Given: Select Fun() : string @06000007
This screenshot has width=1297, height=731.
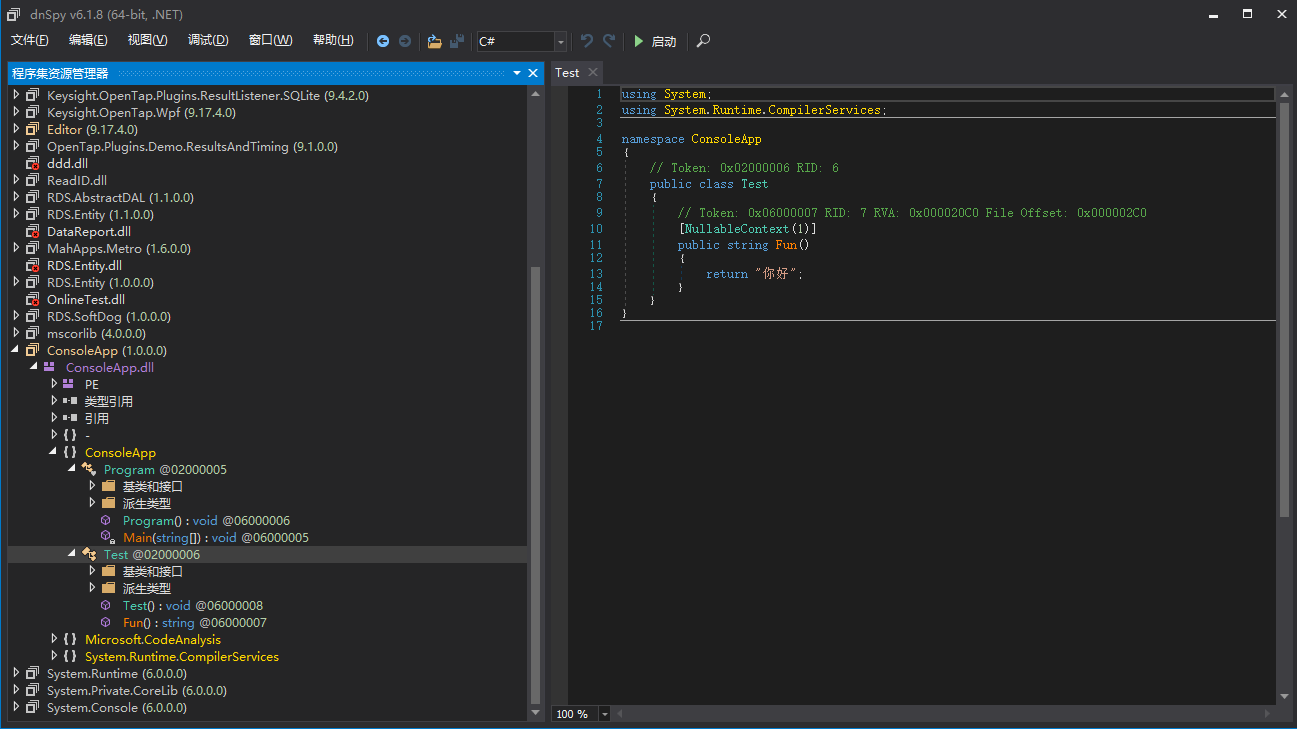Looking at the screenshot, I should coord(195,622).
